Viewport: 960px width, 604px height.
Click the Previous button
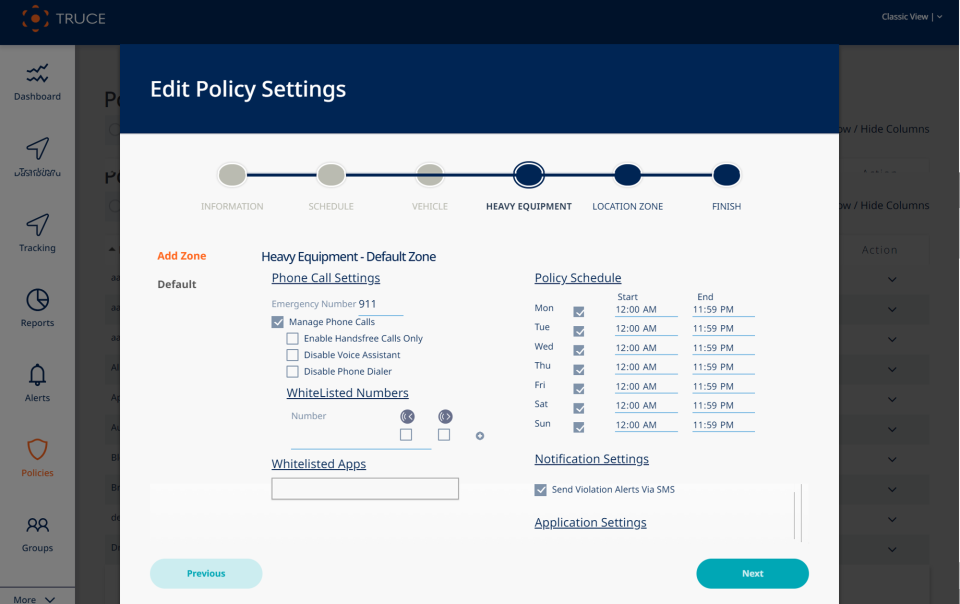click(x=206, y=574)
